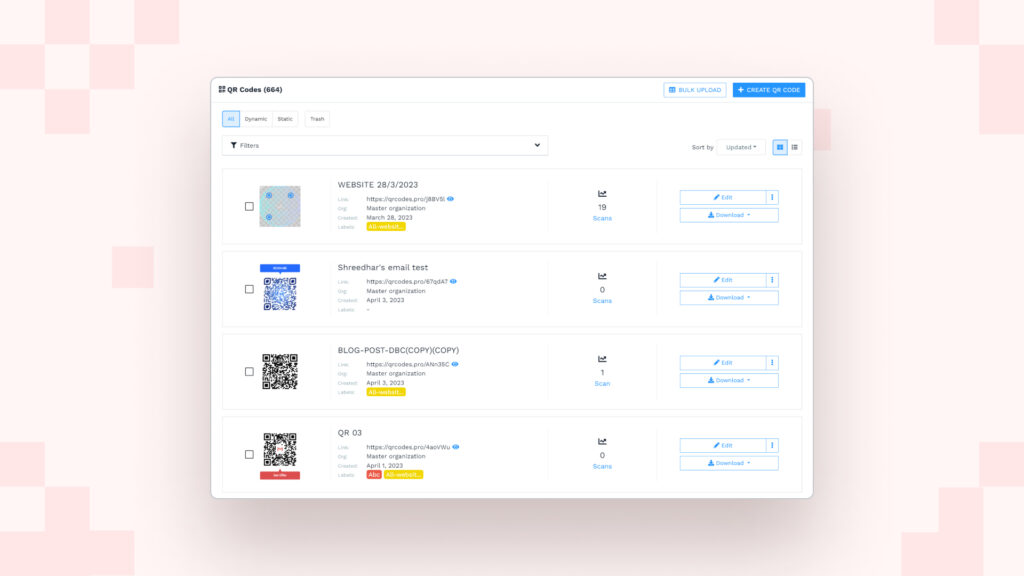The image size is (1024, 576).
Task: Open the Trash tab
Action: [x=317, y=118]
